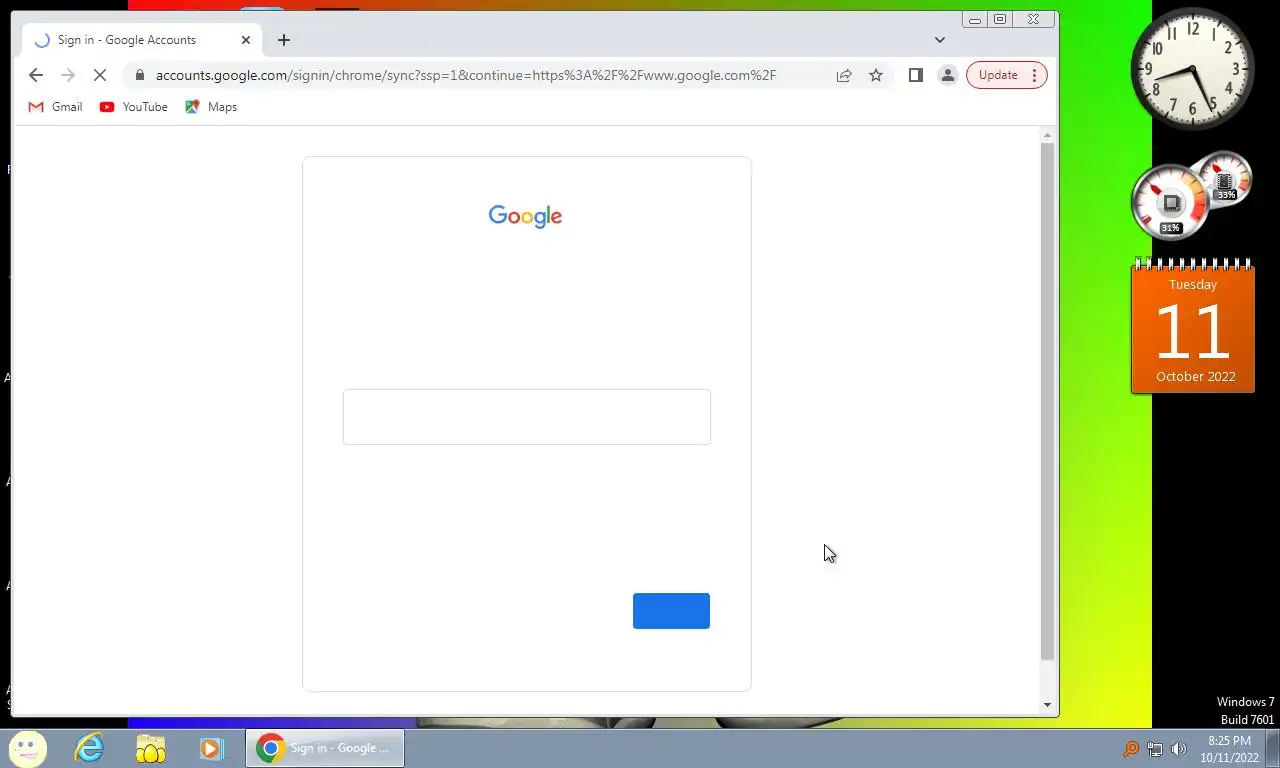Click the Update button in Chrome toolbar

[1006, 75]
